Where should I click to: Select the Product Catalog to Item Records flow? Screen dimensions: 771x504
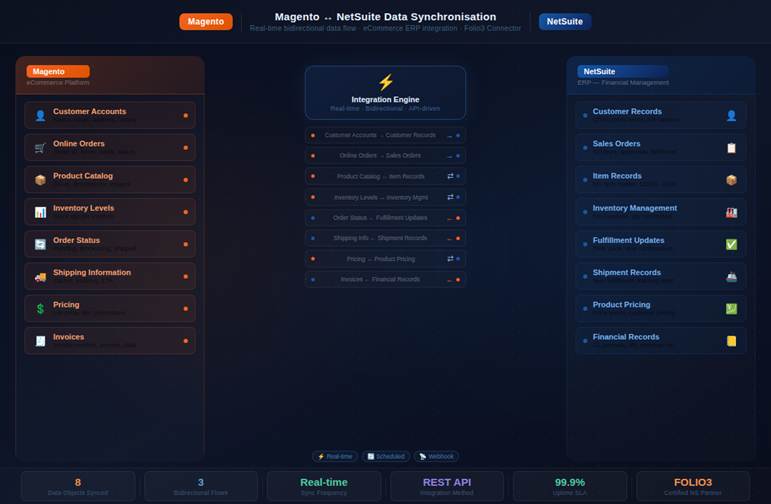[x=386, y=176]
